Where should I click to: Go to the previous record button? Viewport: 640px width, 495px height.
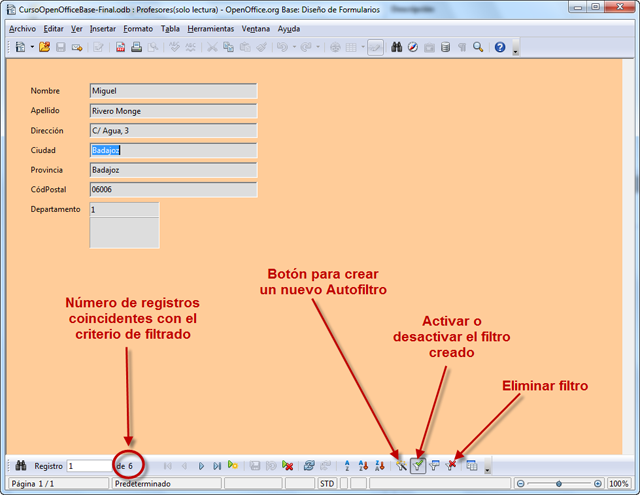(184, 466)
